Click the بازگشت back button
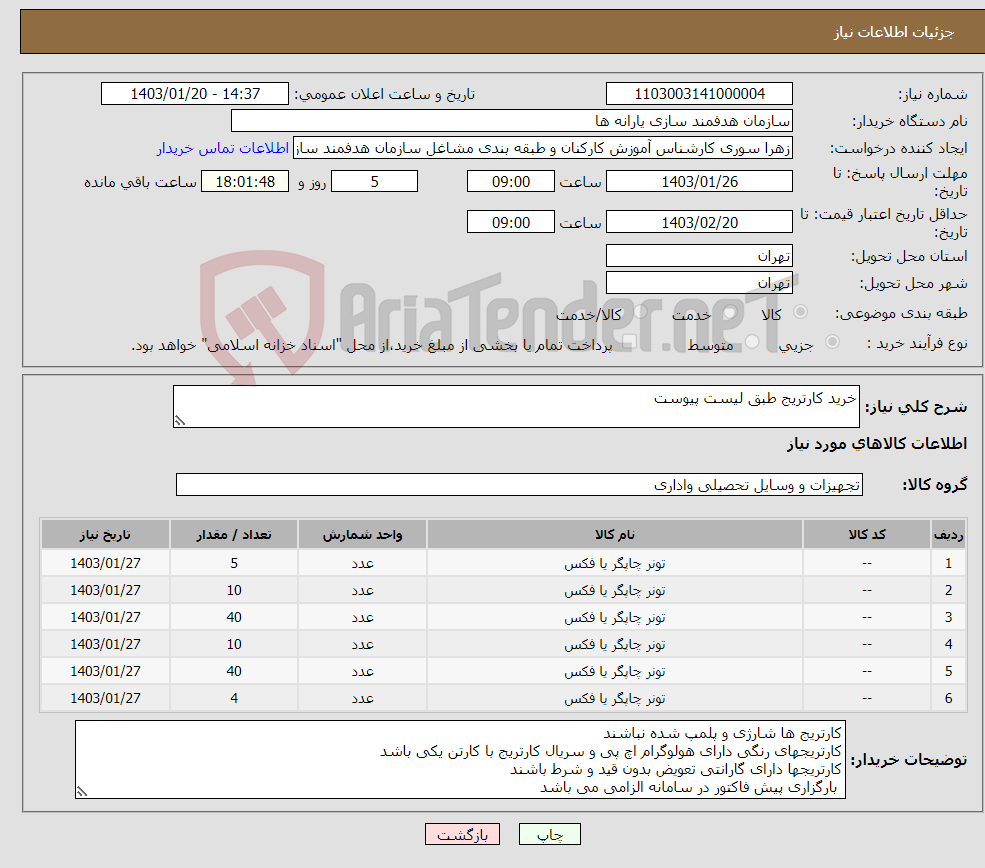The image size is (985, 868). pyautogui.click(x=462, y=834)
